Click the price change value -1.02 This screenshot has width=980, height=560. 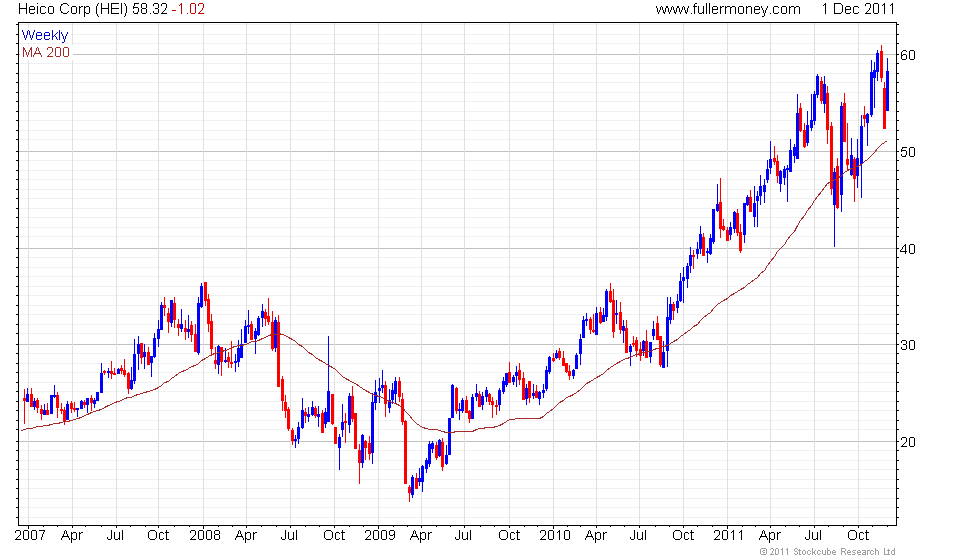coord(188,9)
